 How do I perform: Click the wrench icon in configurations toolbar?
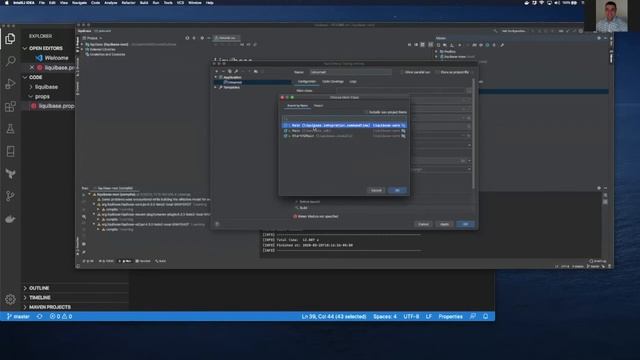point(236,71)
